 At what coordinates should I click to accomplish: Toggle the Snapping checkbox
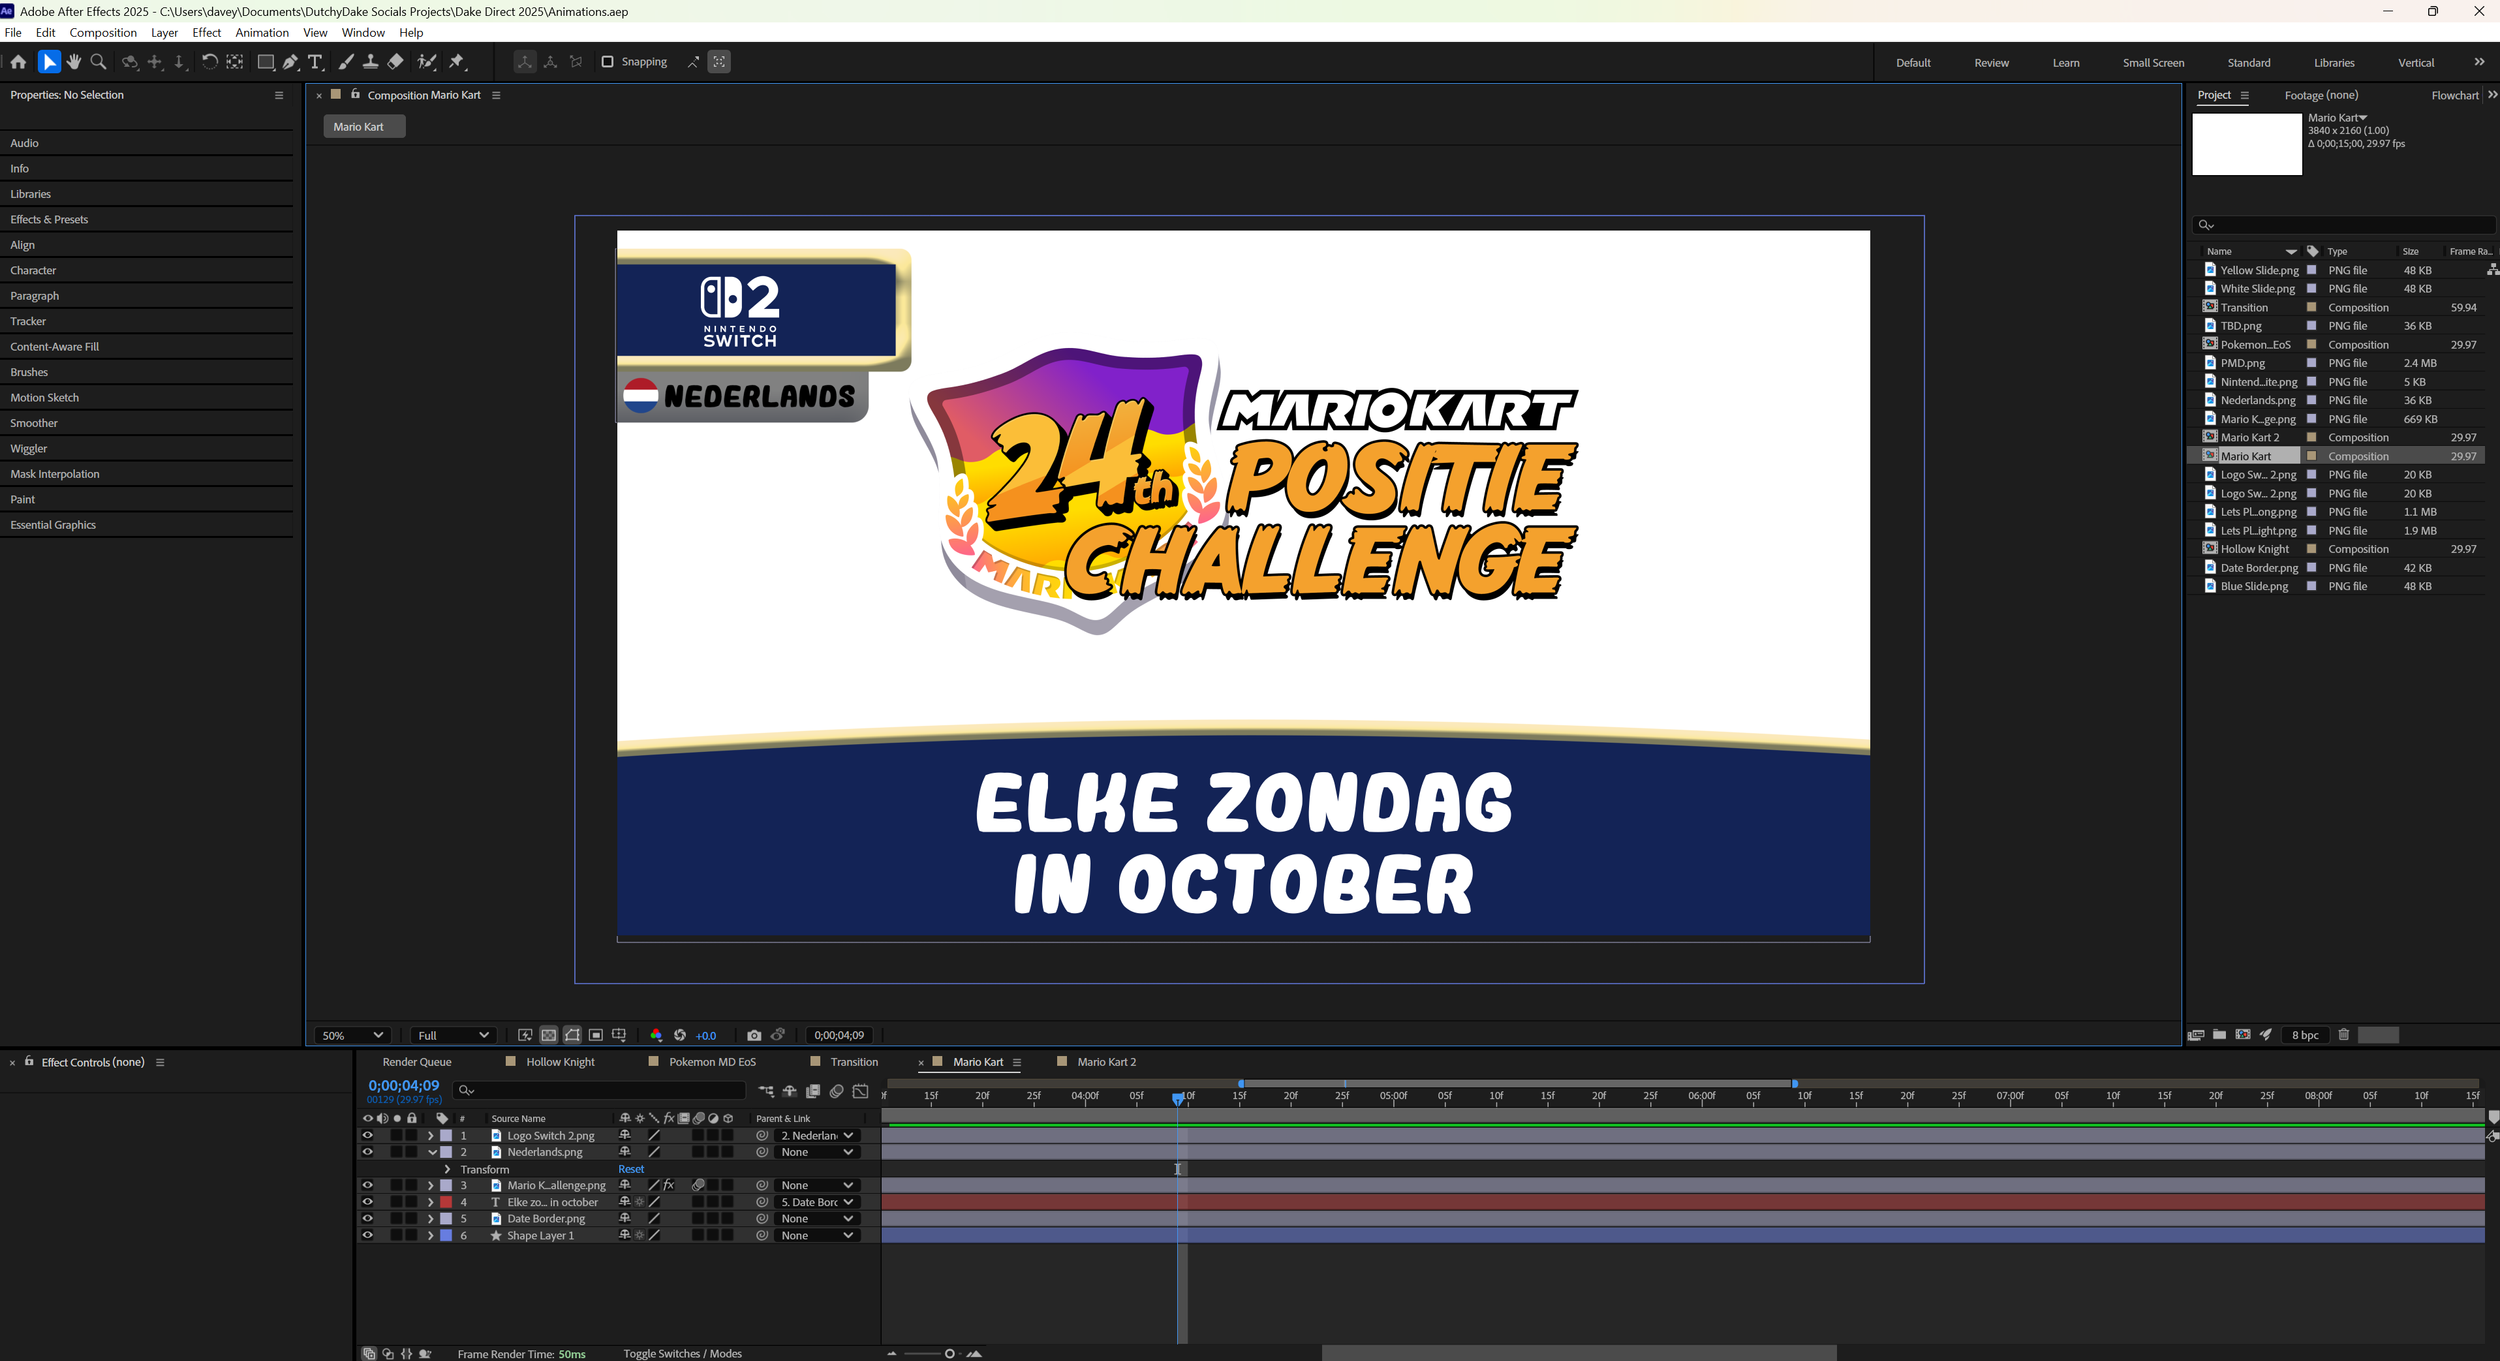(607, 62)
